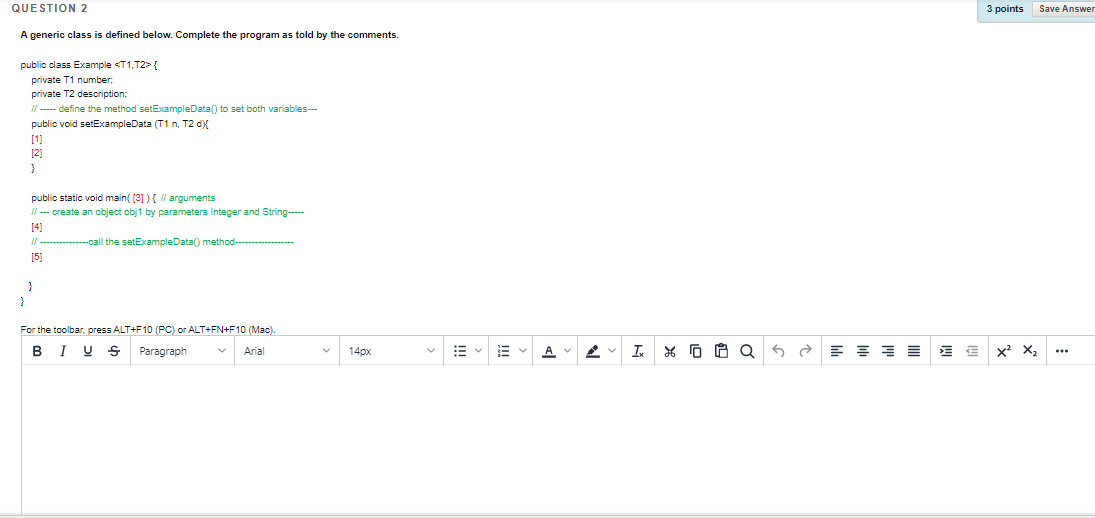This screenshot has width=1095, height=518.
Task: Decrease paragraph indent
Action: point(972,351)
